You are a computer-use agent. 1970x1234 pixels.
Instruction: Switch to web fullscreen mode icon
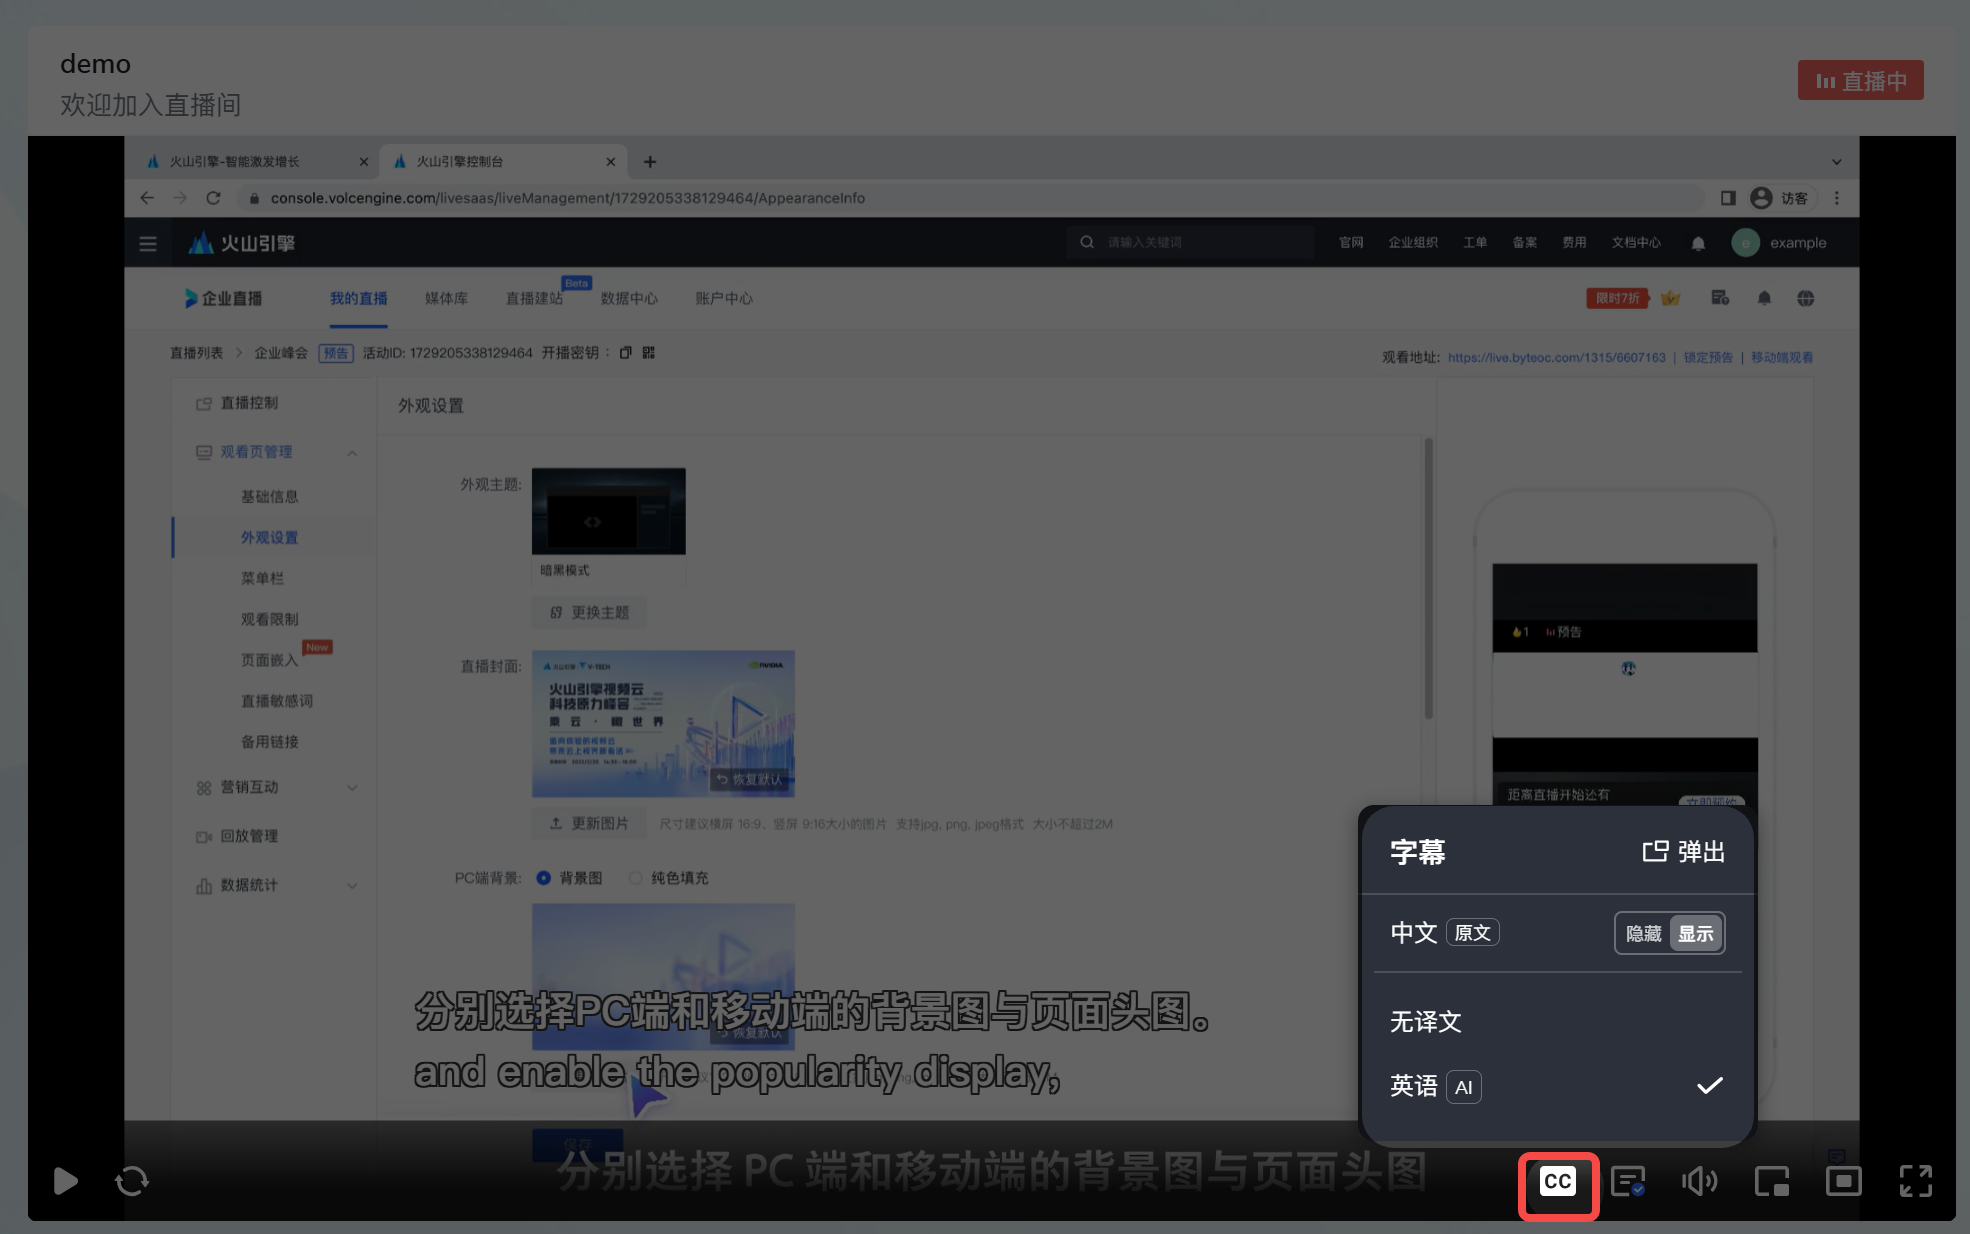[x=1843, y=1182]
